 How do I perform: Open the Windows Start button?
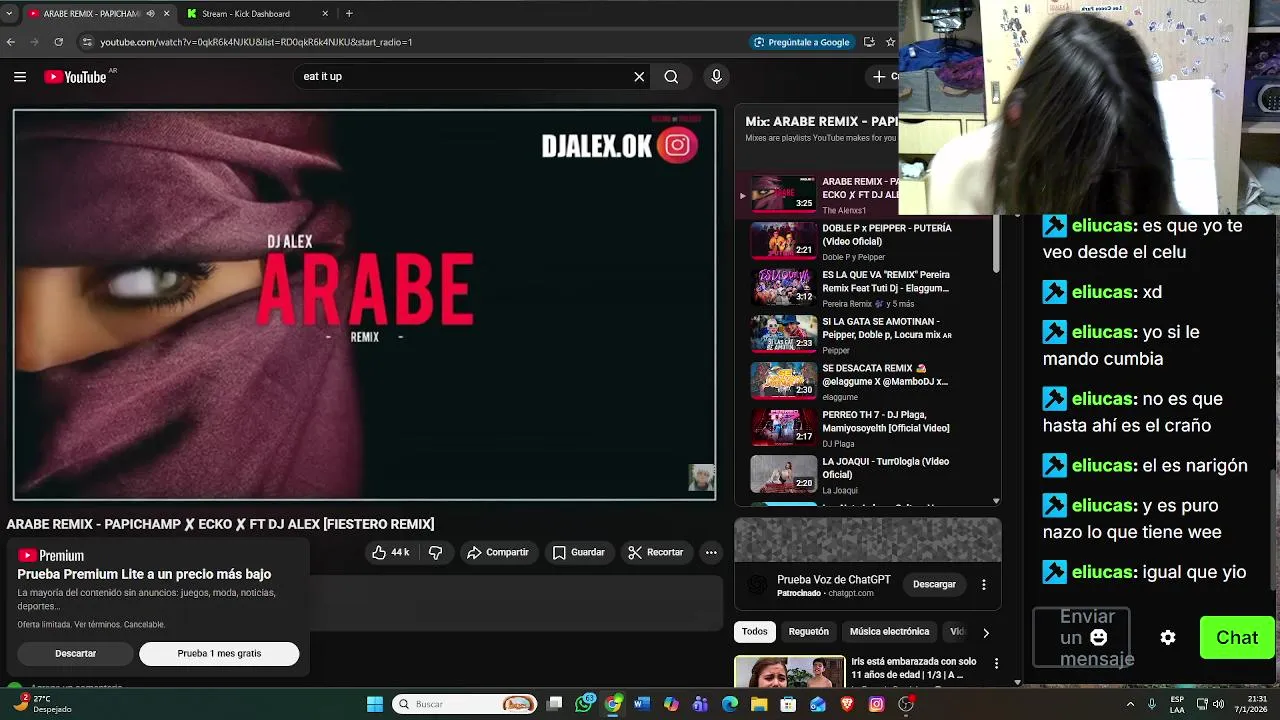click(375, 704)
